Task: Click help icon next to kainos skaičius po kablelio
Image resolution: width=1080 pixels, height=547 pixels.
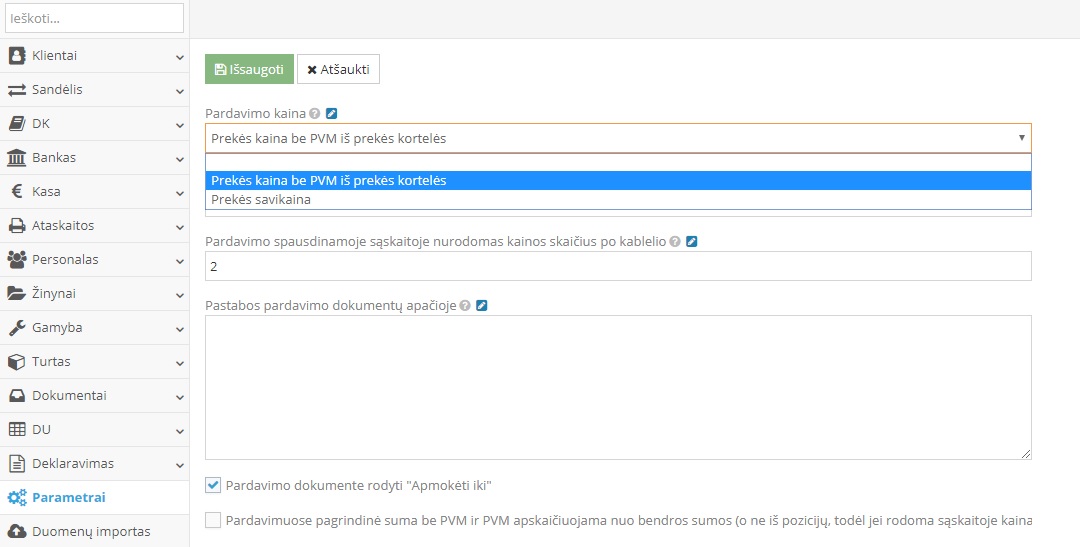Action: (675, 242)
